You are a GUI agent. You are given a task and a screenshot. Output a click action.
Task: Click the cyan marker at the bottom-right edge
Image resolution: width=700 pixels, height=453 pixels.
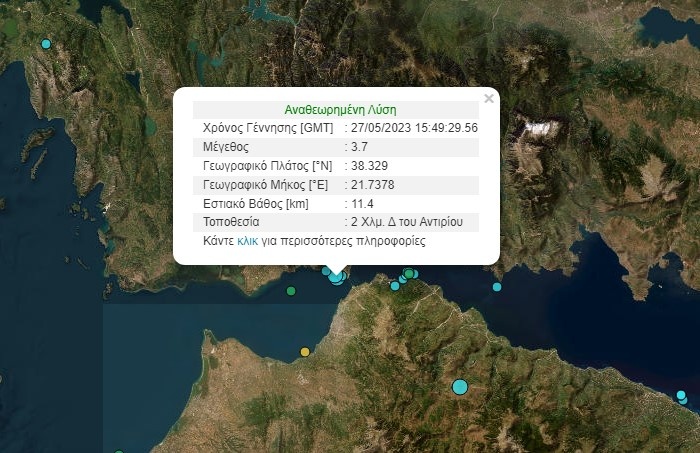point(683,399)
